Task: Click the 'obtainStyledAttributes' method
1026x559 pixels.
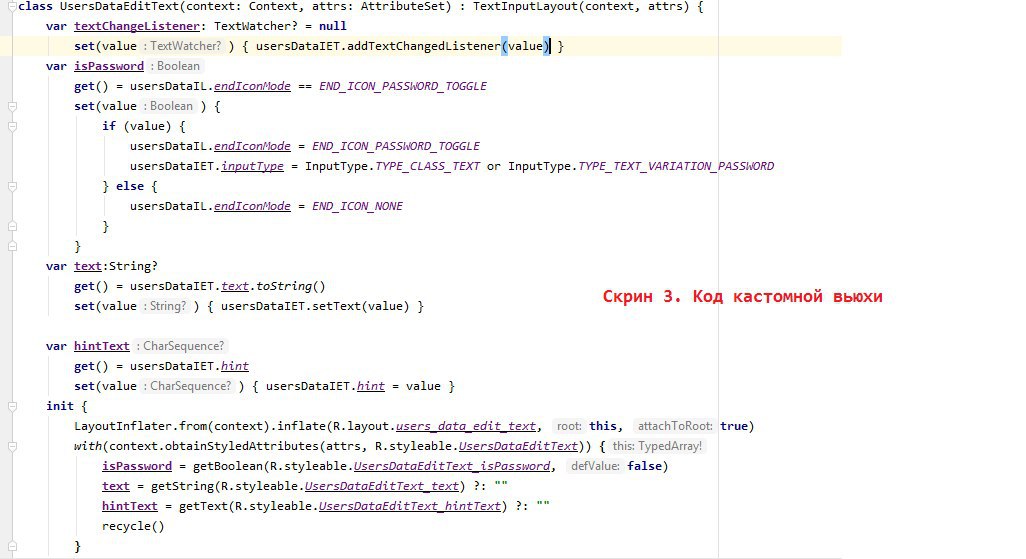Action: pyautogui.click(x=241, y=446)
